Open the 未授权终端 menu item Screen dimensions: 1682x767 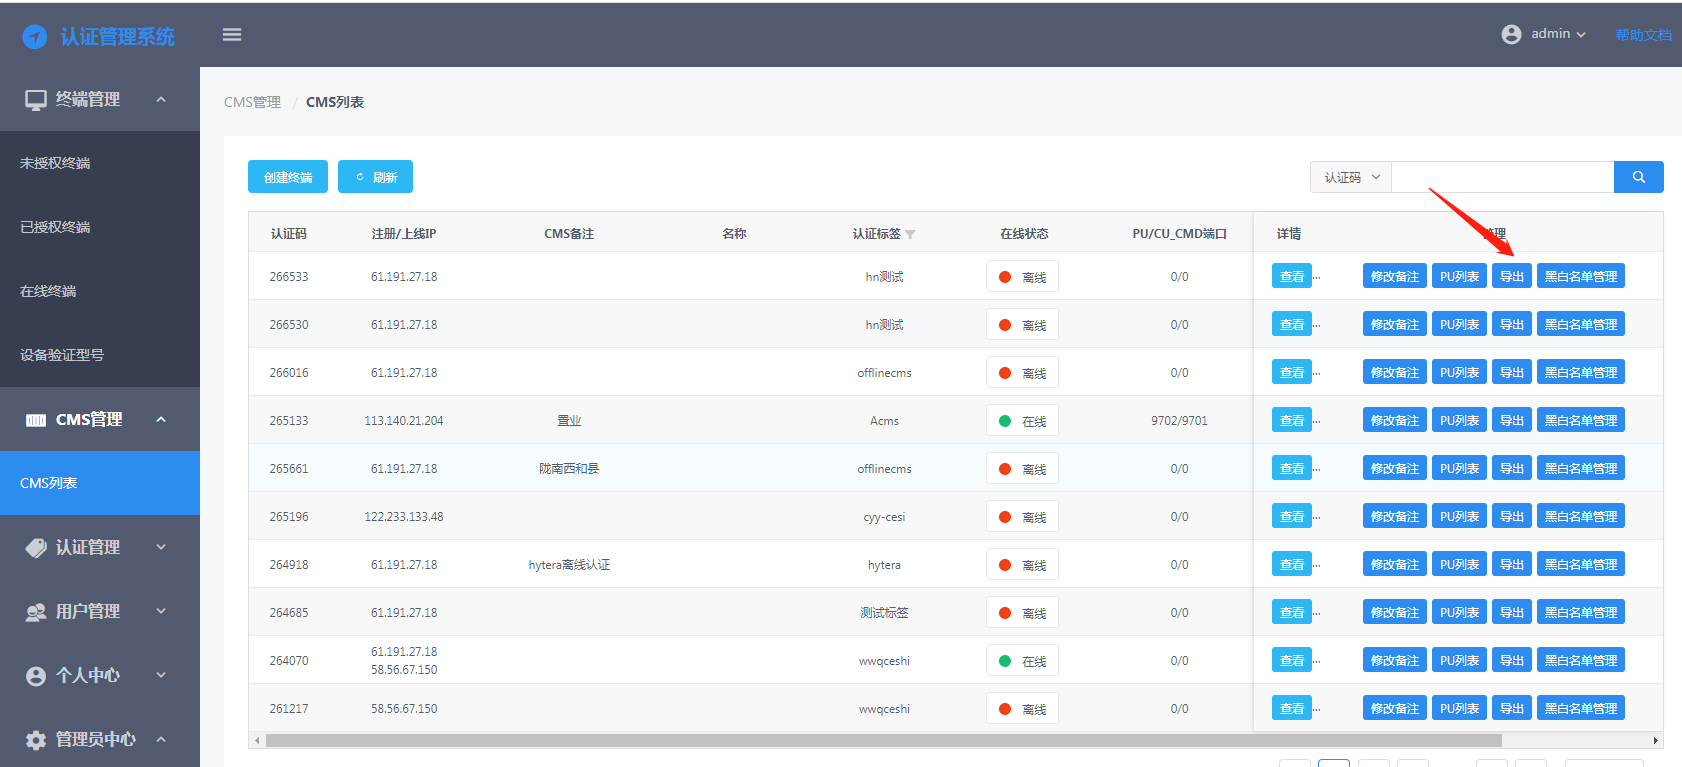pyautogui.click(x=55, y=163)
